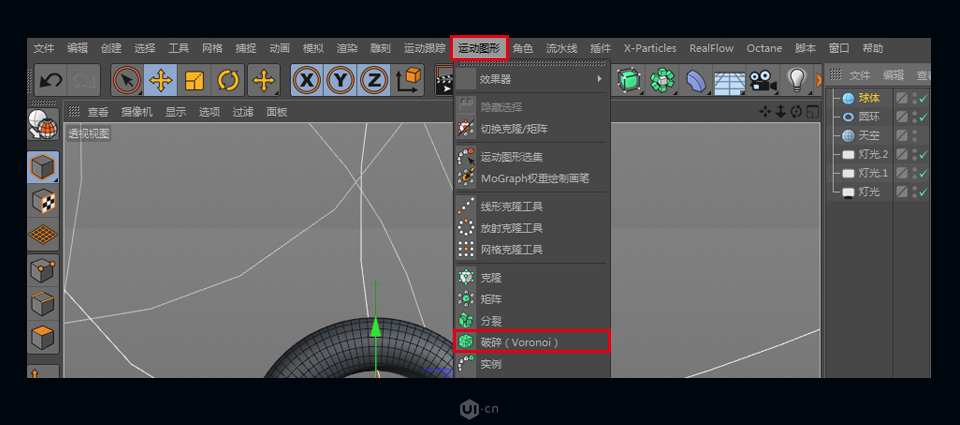Open viewport 摄像机 menu

137,112
